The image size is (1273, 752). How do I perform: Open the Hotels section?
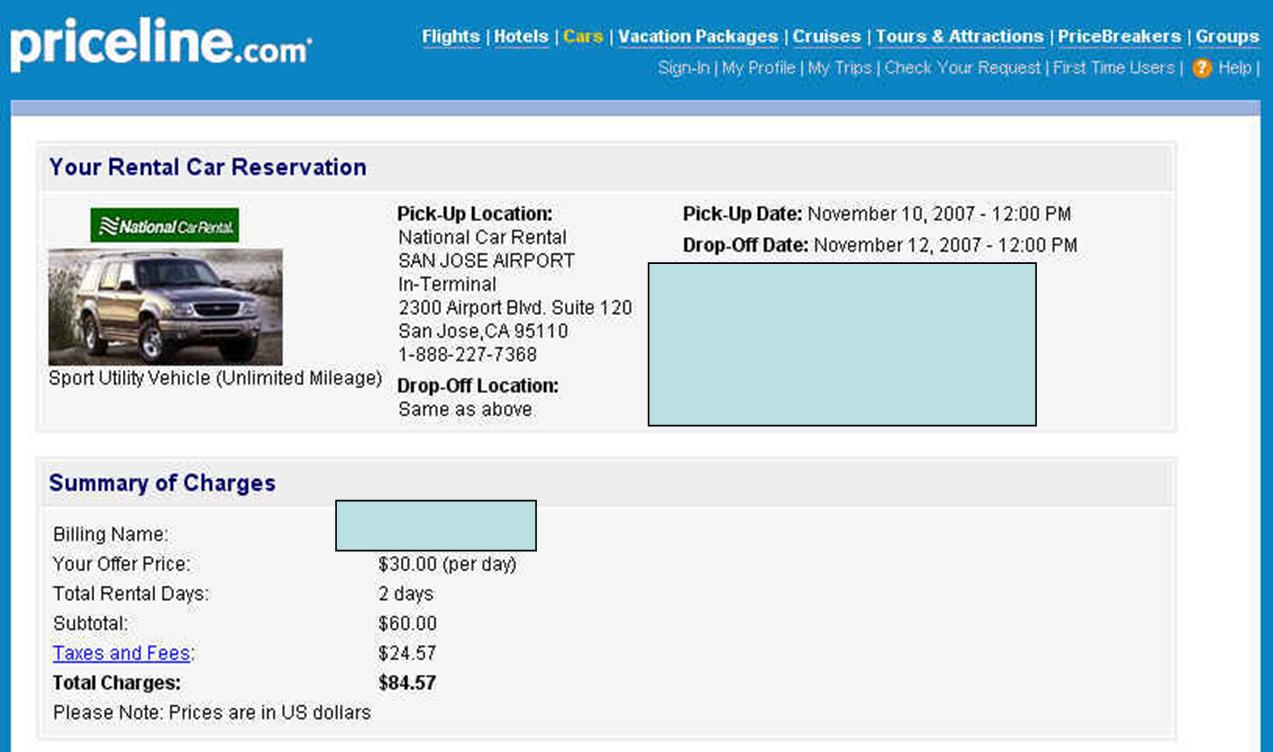click(521, 36)
